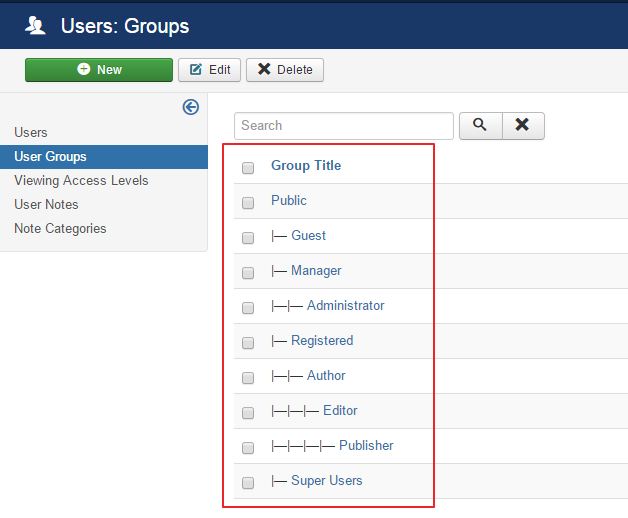Check the Super Users row checkbox

[x=248, y=483]
